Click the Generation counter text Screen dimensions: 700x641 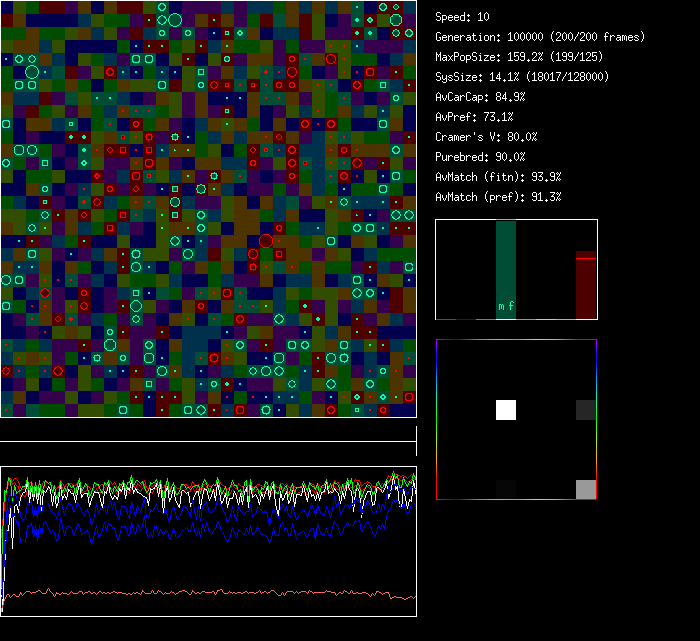pos(540,37)
